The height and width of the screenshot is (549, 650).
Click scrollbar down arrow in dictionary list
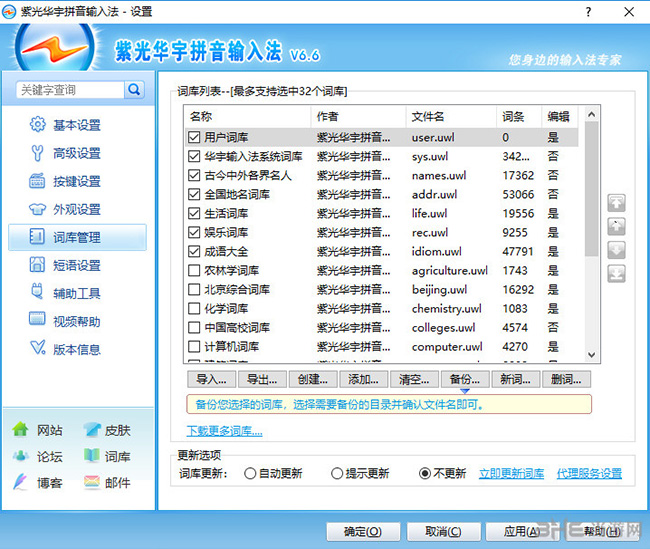pos(592,355)
